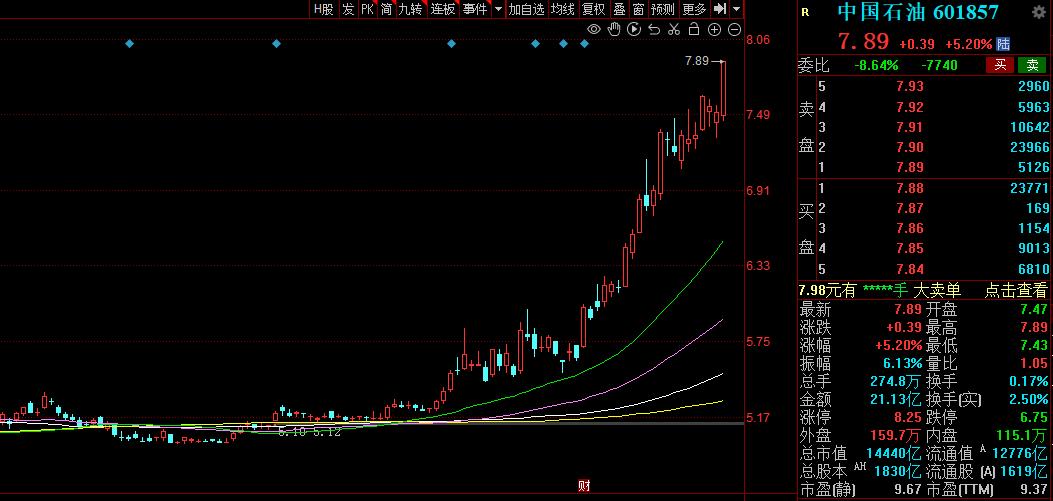The image size is (1053, 501).
Task: Open the H股 toolbar item
Action: (323, 9)
